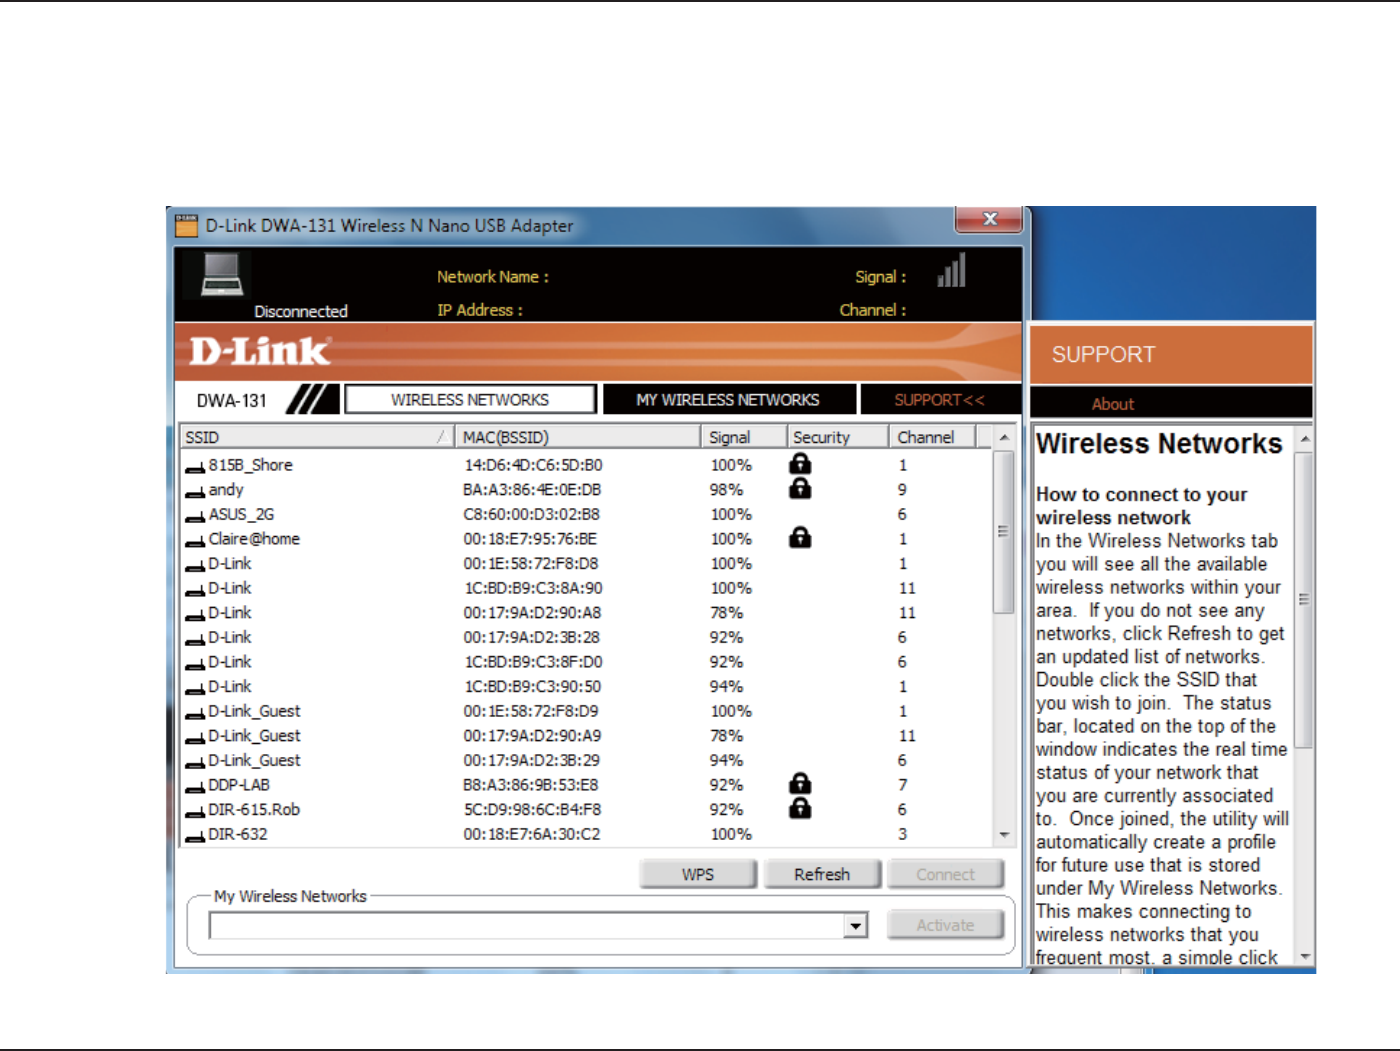Switch to the WIRELESS NETWORKS tab
Viewport: 1400px width, 1051px height.
point(470,399)
